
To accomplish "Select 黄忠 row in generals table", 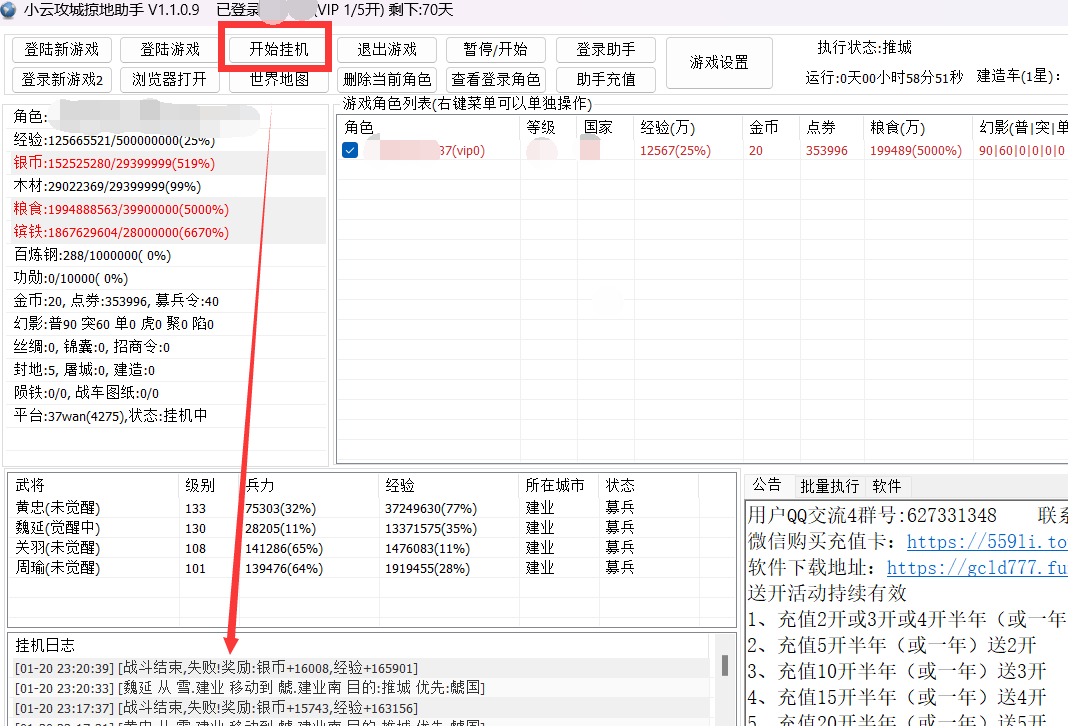I will 58,508.
